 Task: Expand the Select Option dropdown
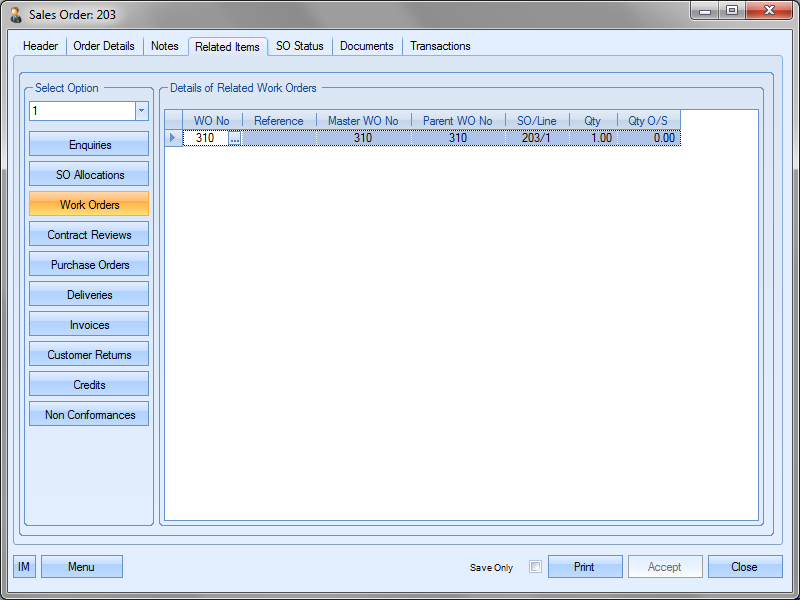pyautogui.click(x=141, y=111)
